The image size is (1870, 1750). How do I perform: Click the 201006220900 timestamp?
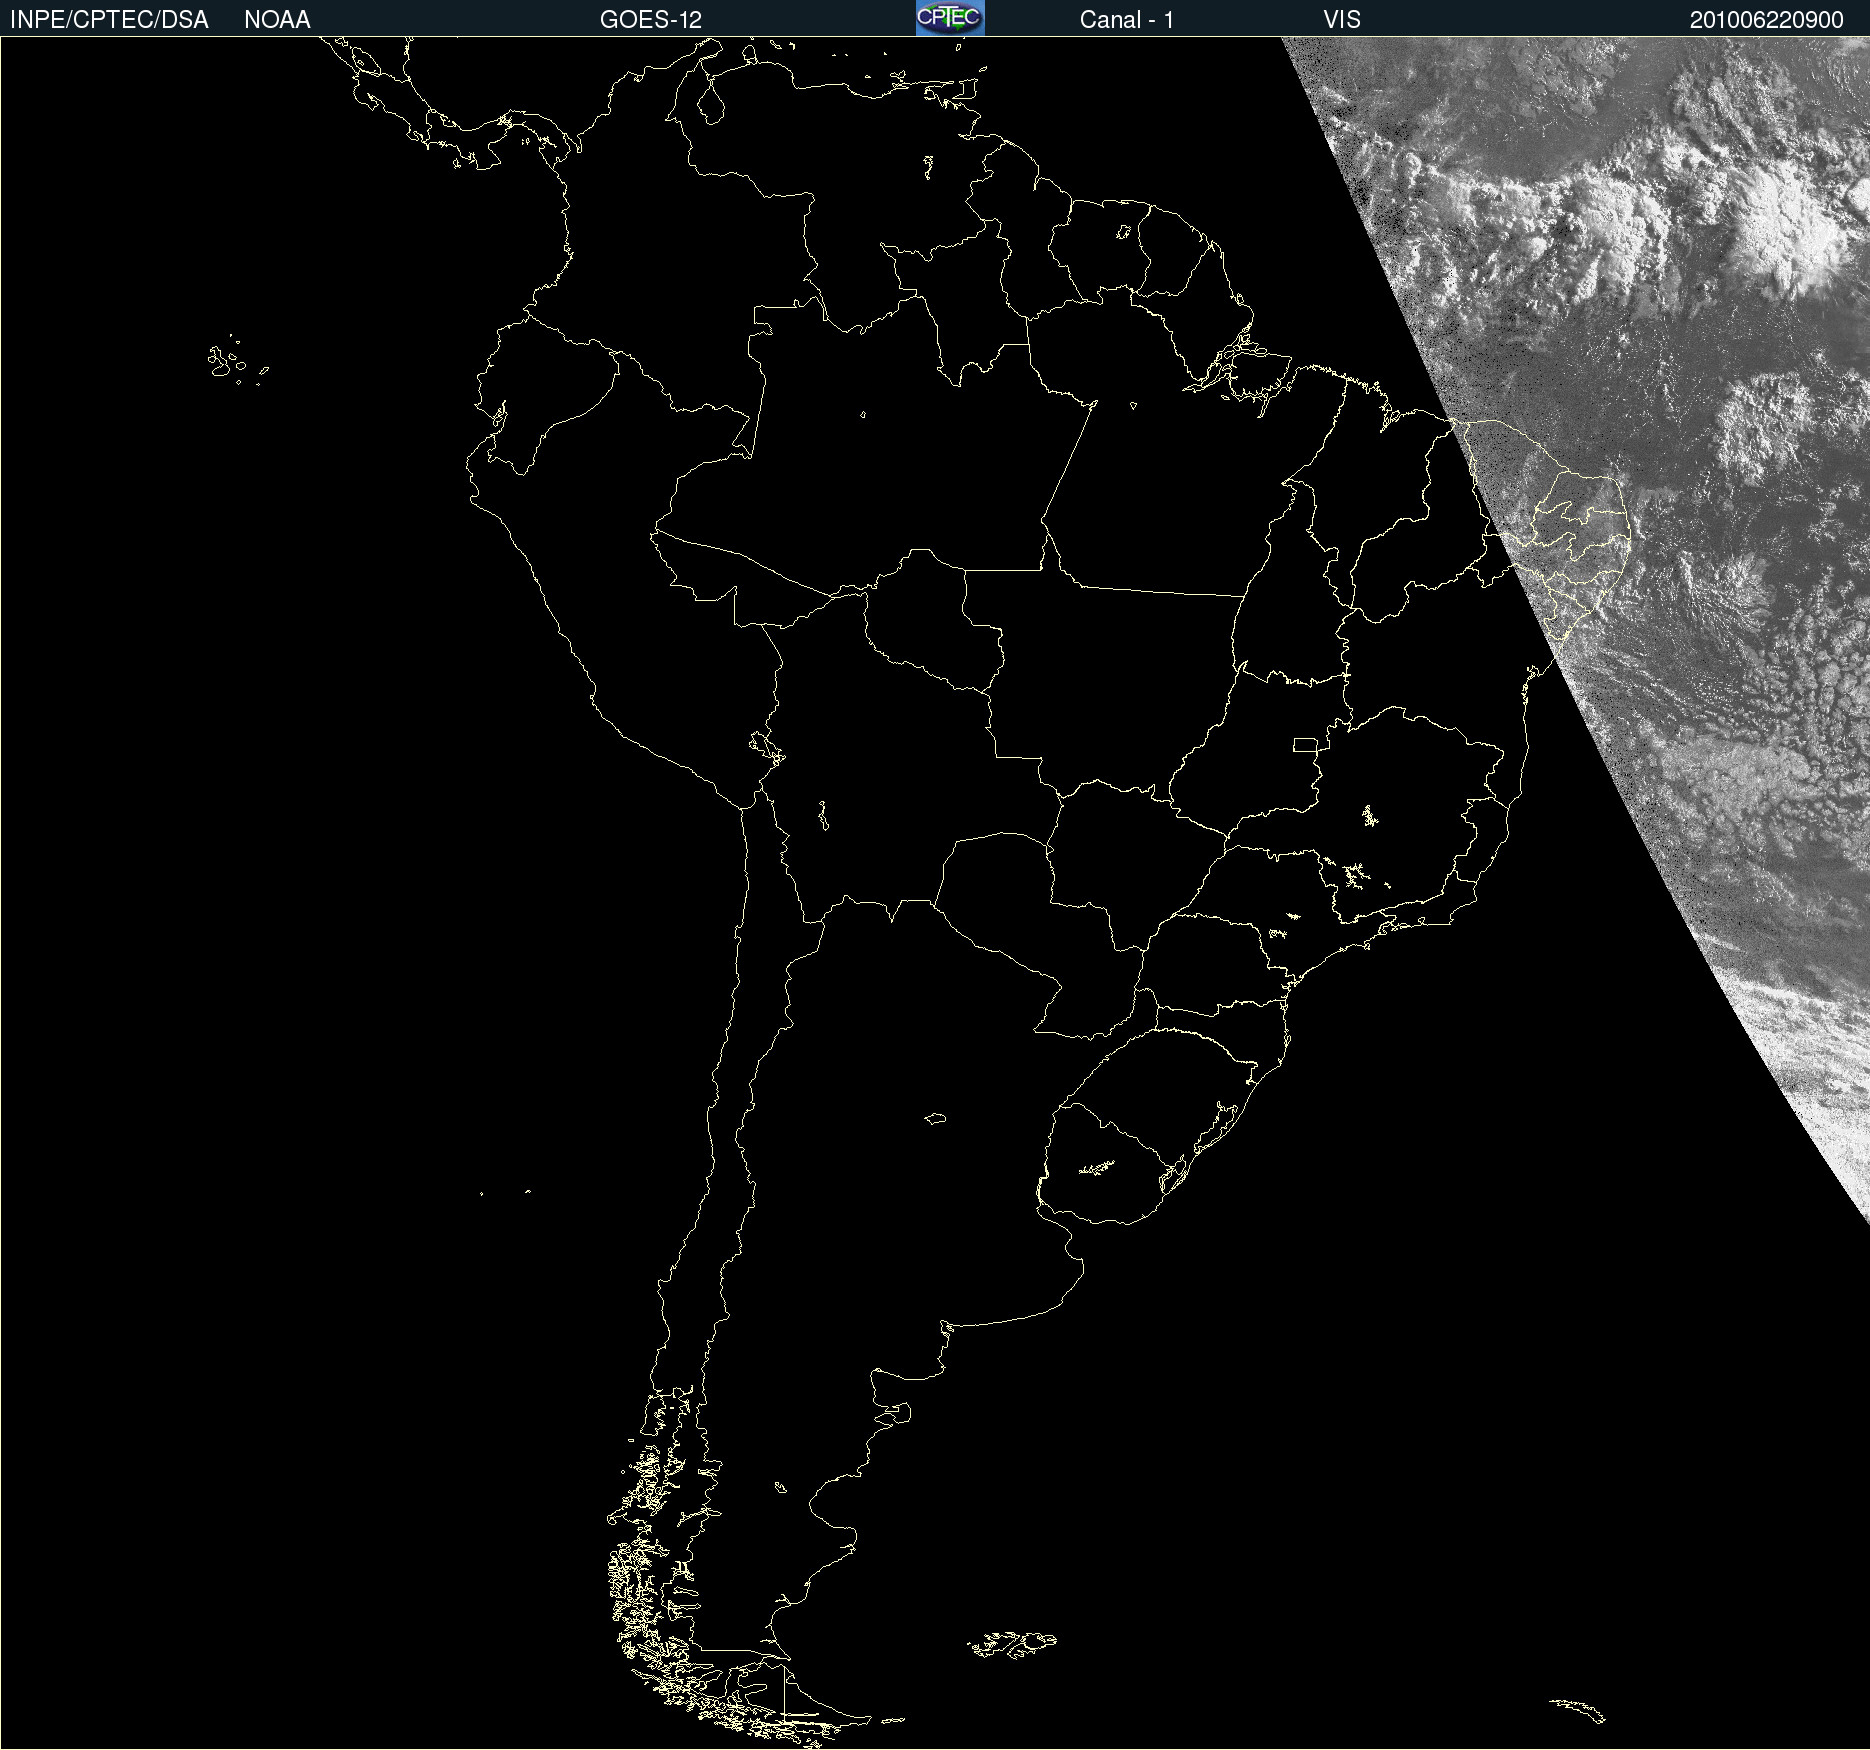pyautogui.click(x=1767, y=20)
